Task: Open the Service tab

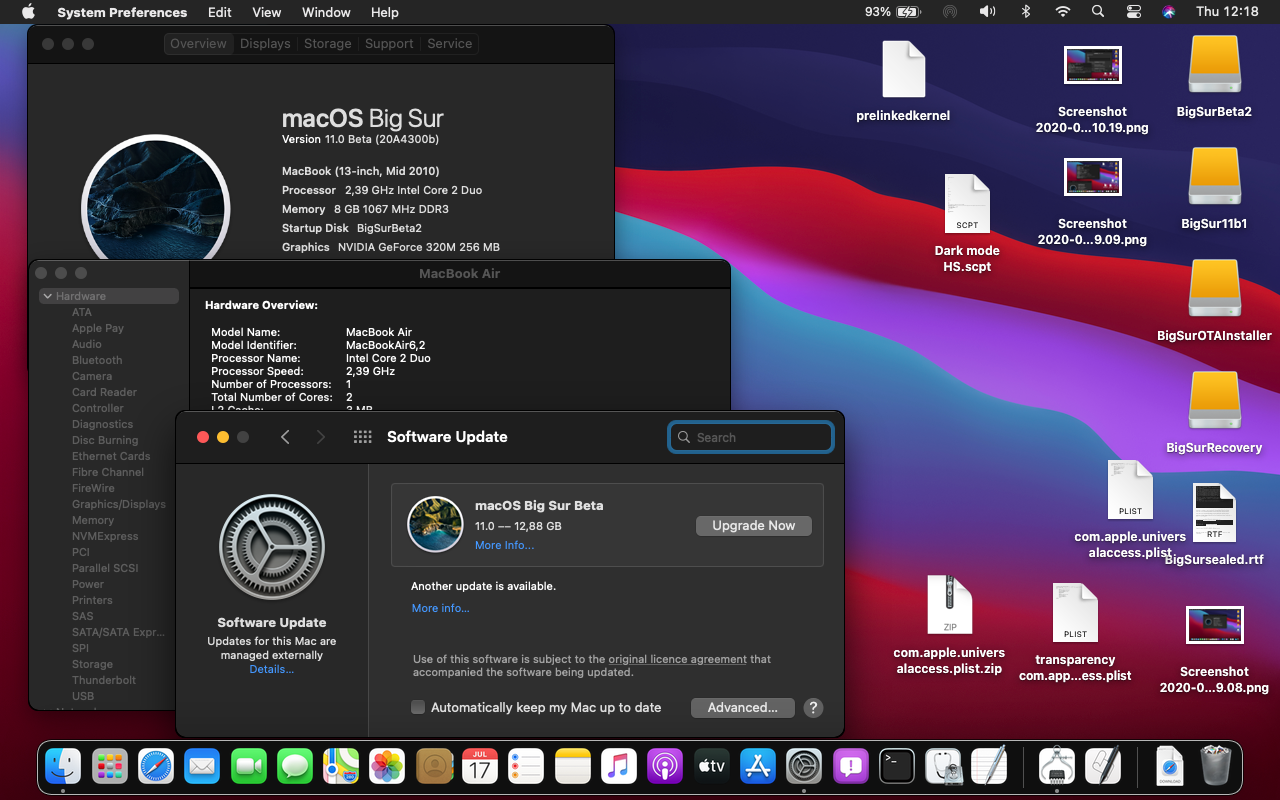Action: [449, 44]
